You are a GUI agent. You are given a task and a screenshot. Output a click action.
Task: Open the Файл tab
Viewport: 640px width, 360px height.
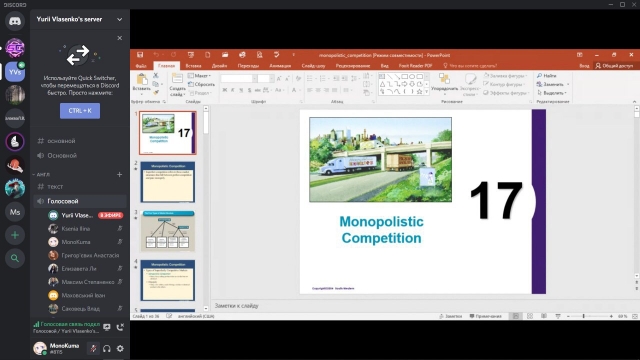point(141,66)
